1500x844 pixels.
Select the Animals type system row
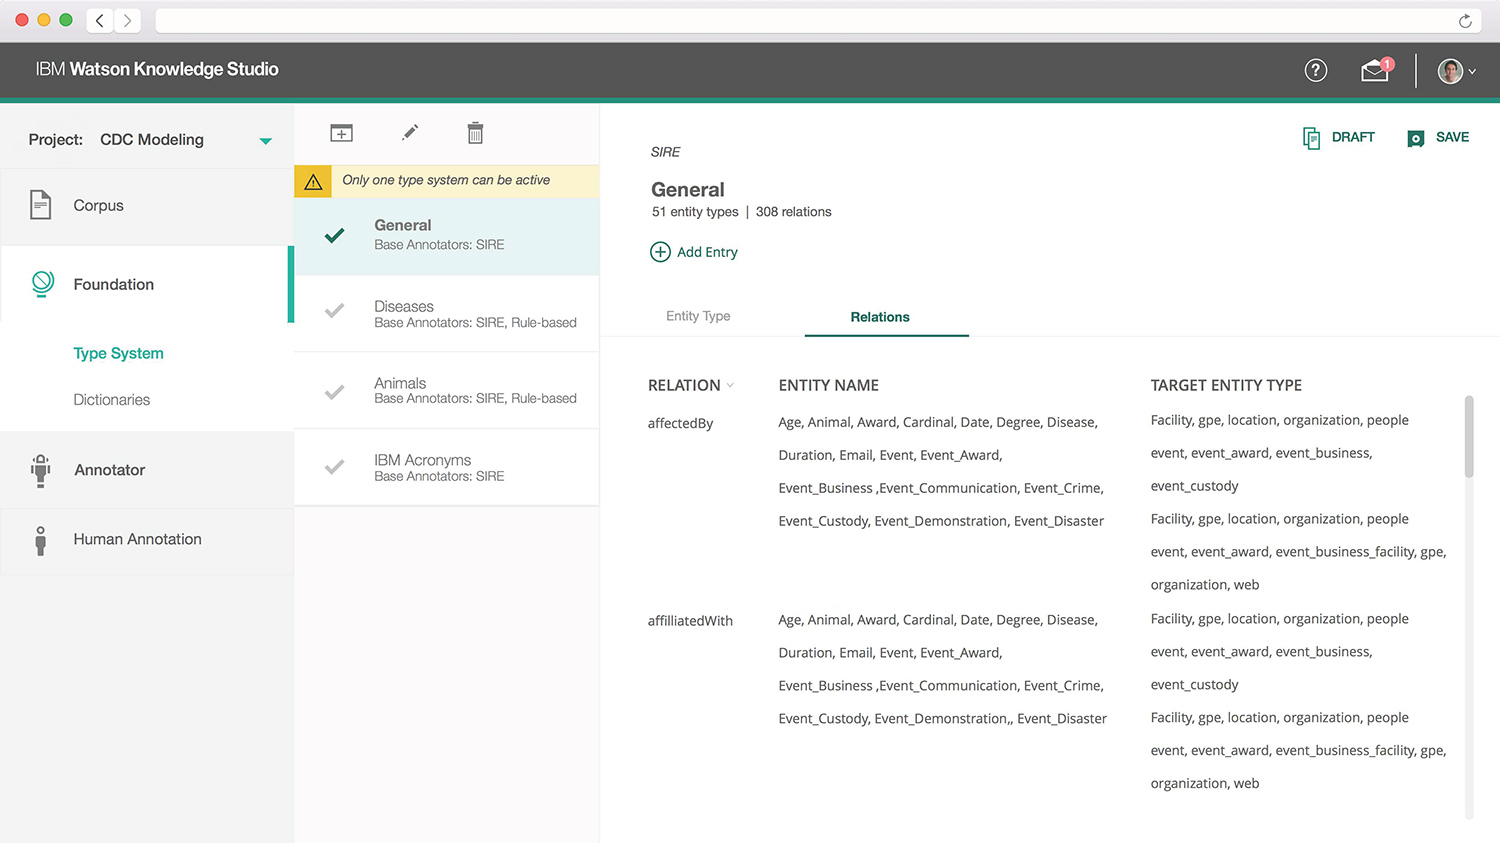[447, 390]
